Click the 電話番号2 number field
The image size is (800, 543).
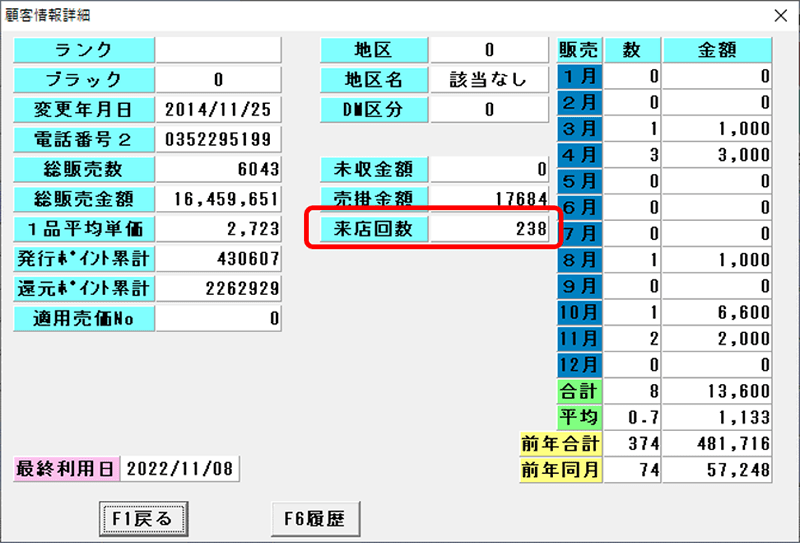point(219,140)
